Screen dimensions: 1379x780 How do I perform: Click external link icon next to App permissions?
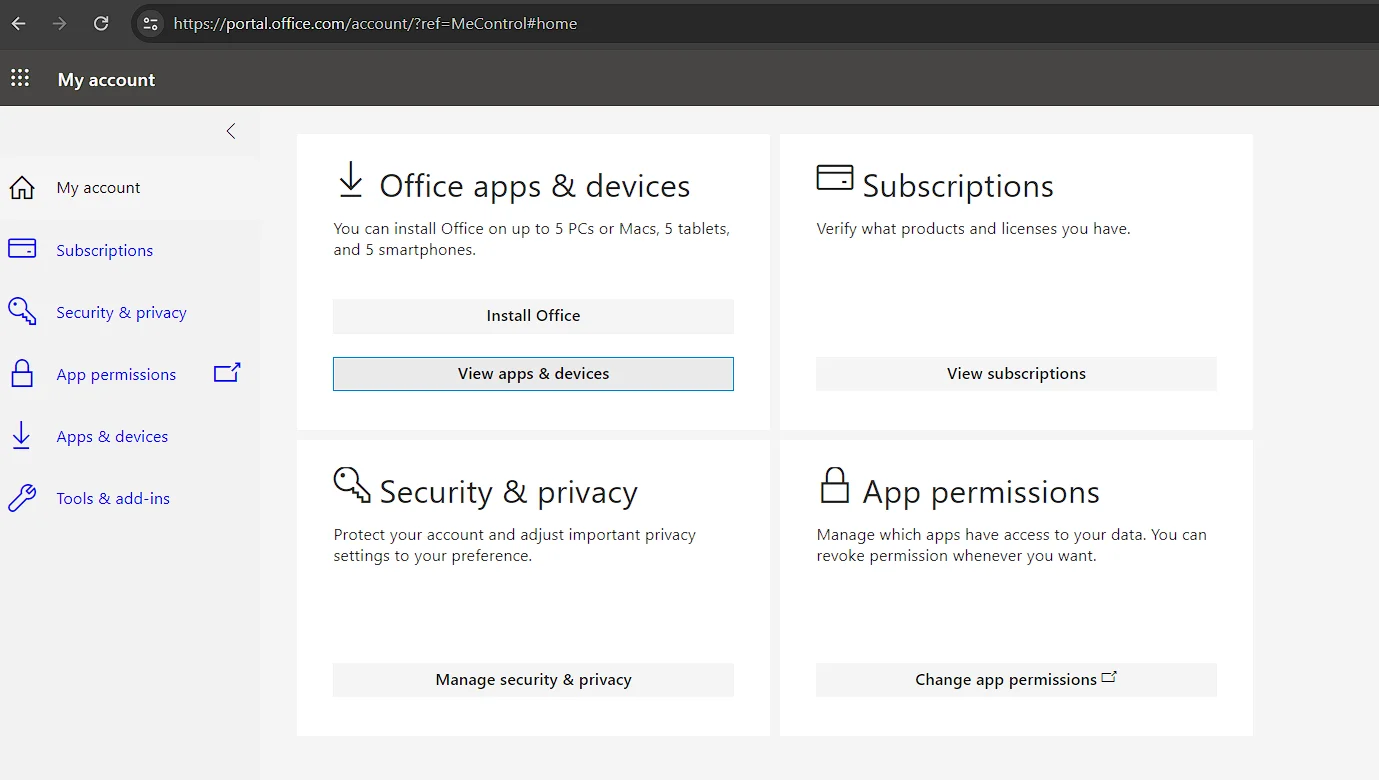pos(227,373)
